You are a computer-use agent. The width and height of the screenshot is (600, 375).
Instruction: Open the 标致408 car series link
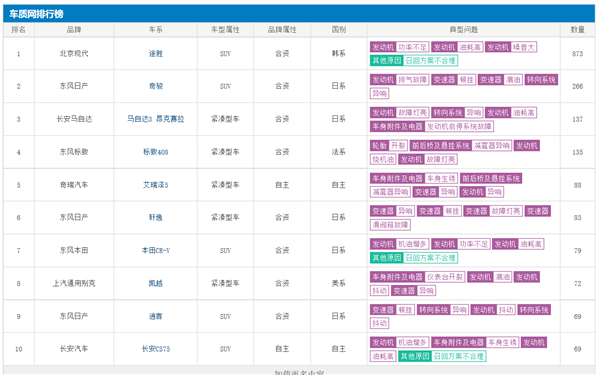click(x=155, y=152)
